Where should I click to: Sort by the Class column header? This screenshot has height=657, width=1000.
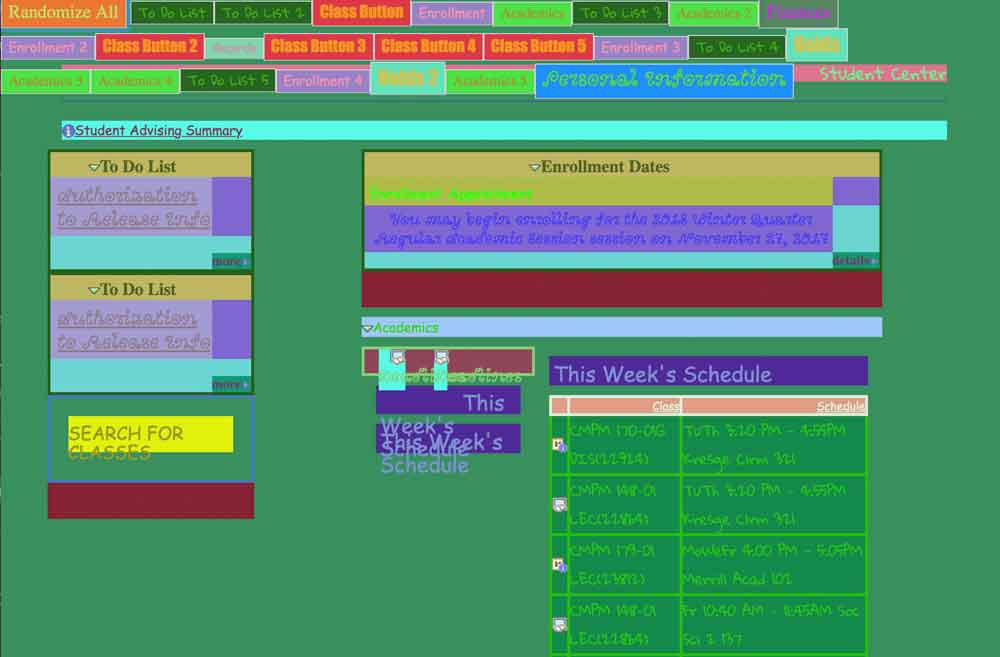coord(666,406)
